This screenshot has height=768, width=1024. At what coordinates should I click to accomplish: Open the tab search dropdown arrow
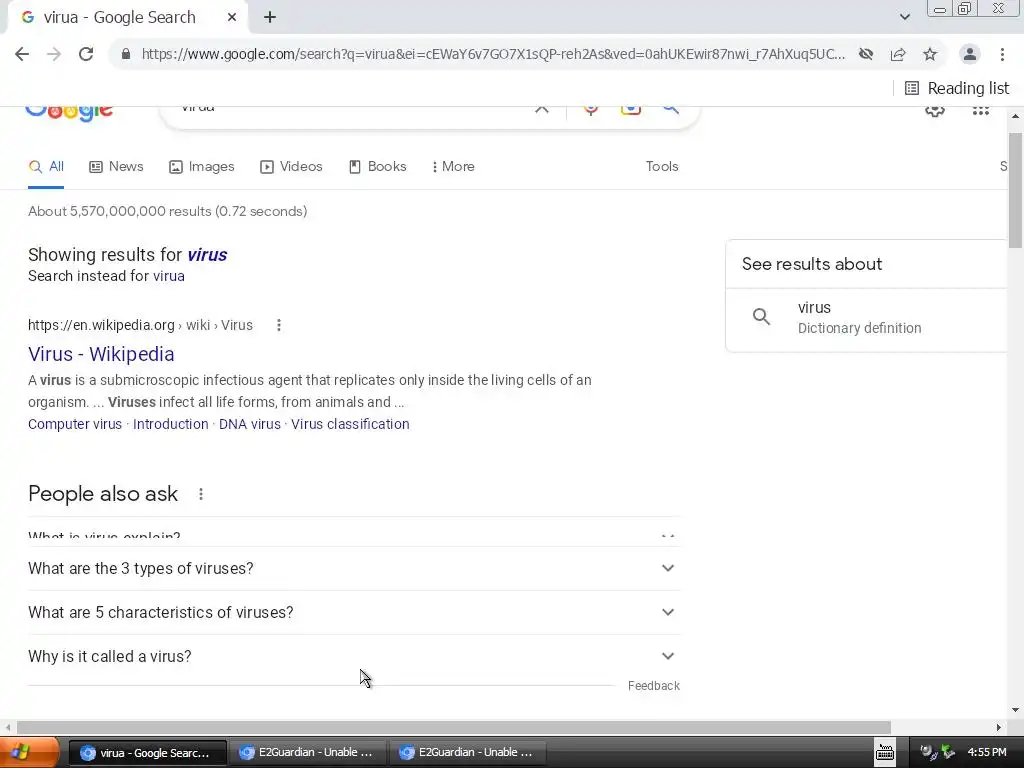coord(904,17)
